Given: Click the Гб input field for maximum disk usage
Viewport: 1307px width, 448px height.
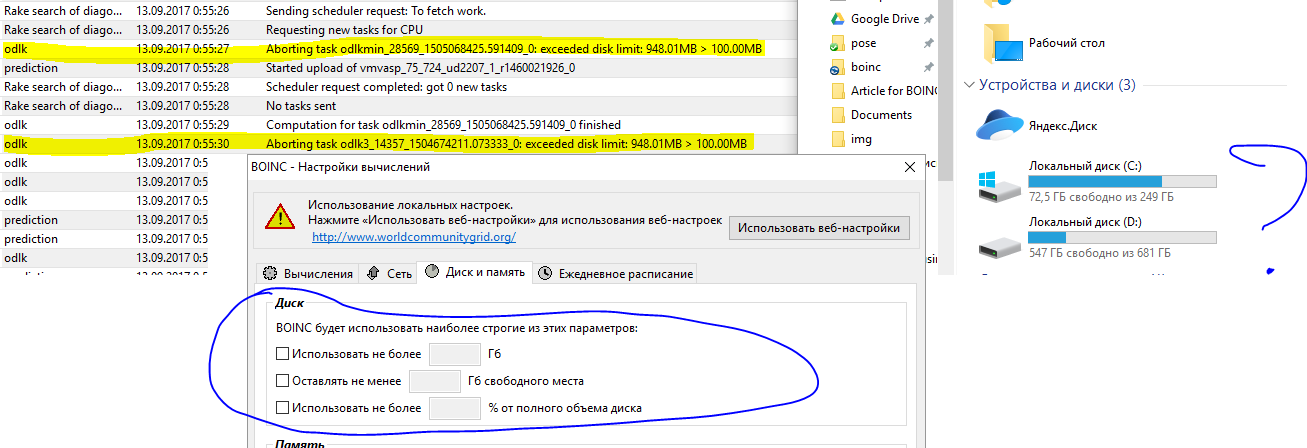Looking at the screenshot, I should coord(455,353).
